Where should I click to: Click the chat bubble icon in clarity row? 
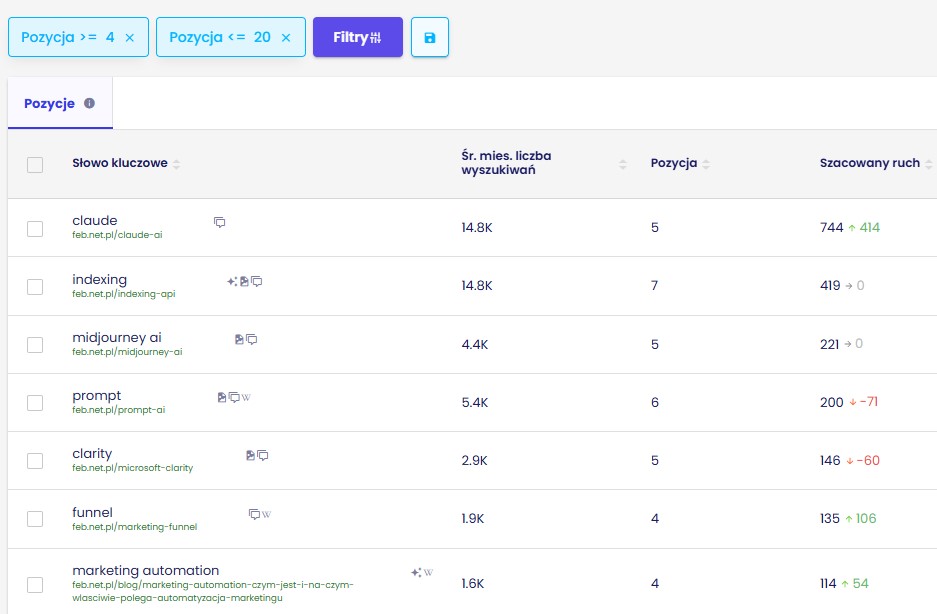pyautogui.click(x=262, y=455)
